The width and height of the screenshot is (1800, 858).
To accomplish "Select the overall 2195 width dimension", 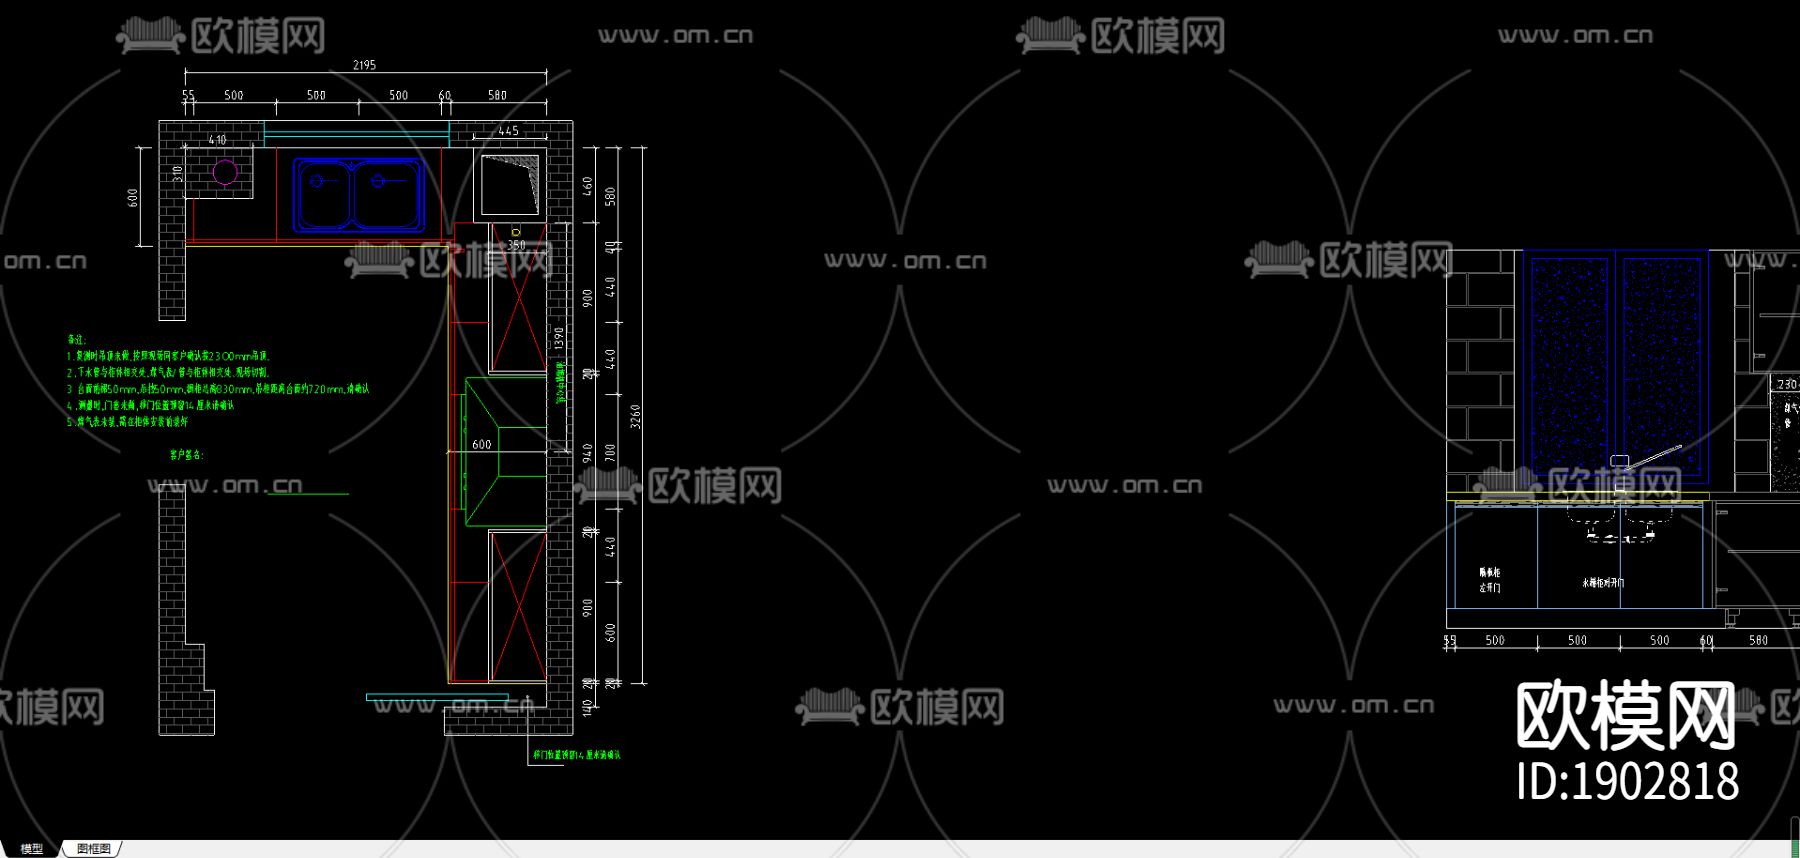I will [x=364, y=65].
